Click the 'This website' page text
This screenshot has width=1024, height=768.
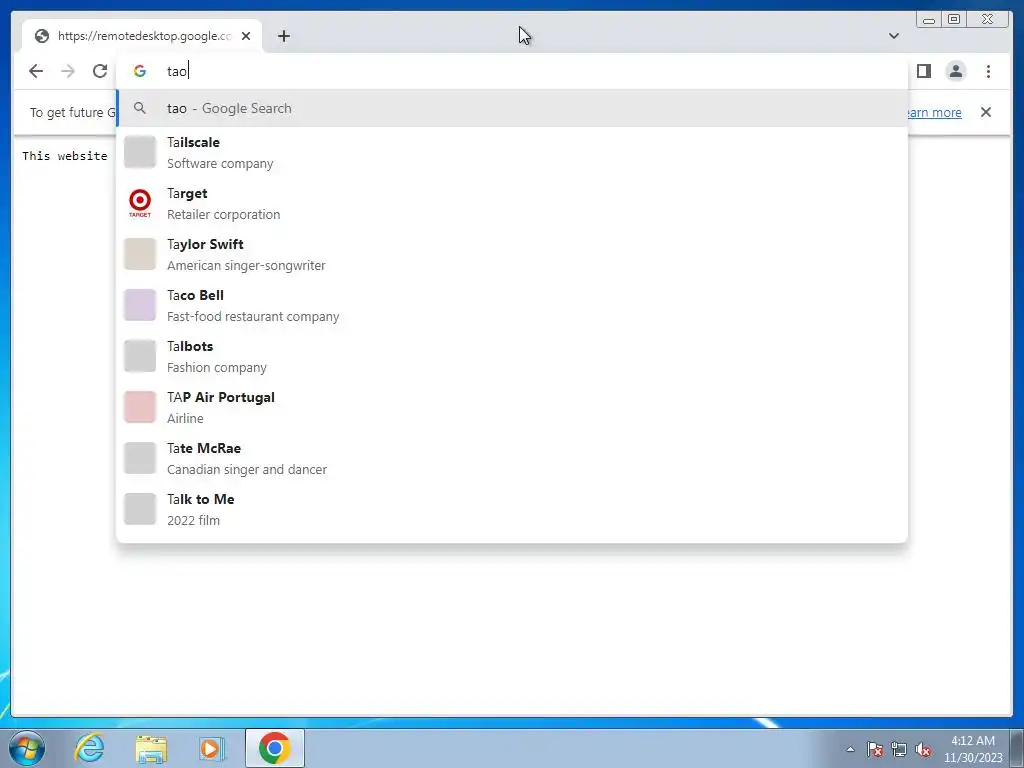65,156
